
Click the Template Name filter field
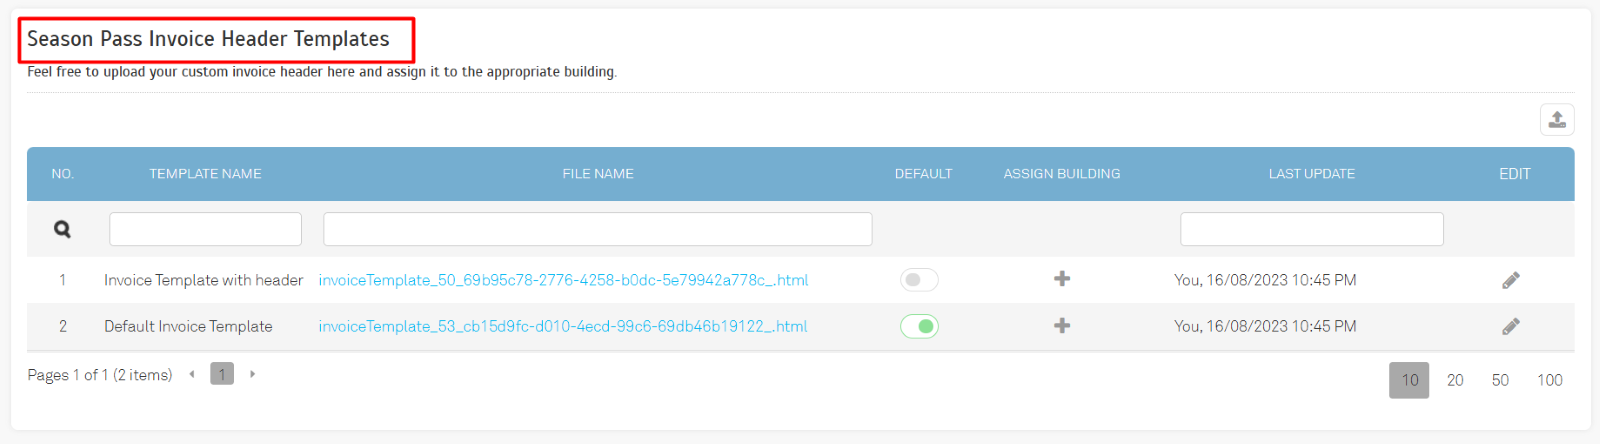205,229
